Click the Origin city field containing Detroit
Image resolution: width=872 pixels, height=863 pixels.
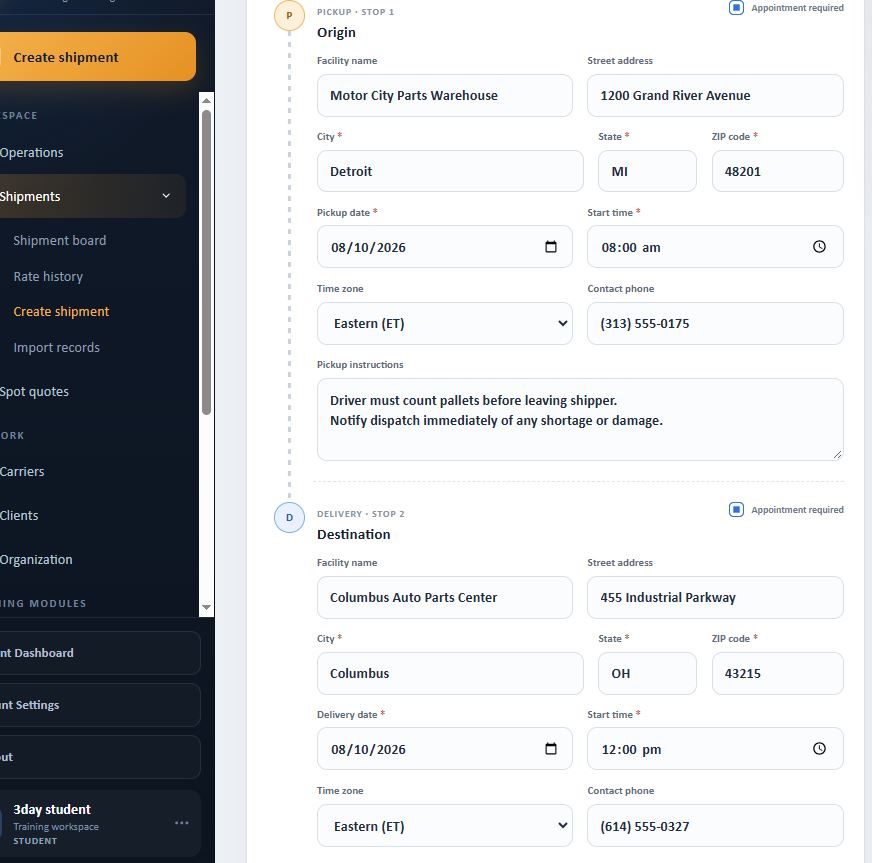tap(450, 171)
